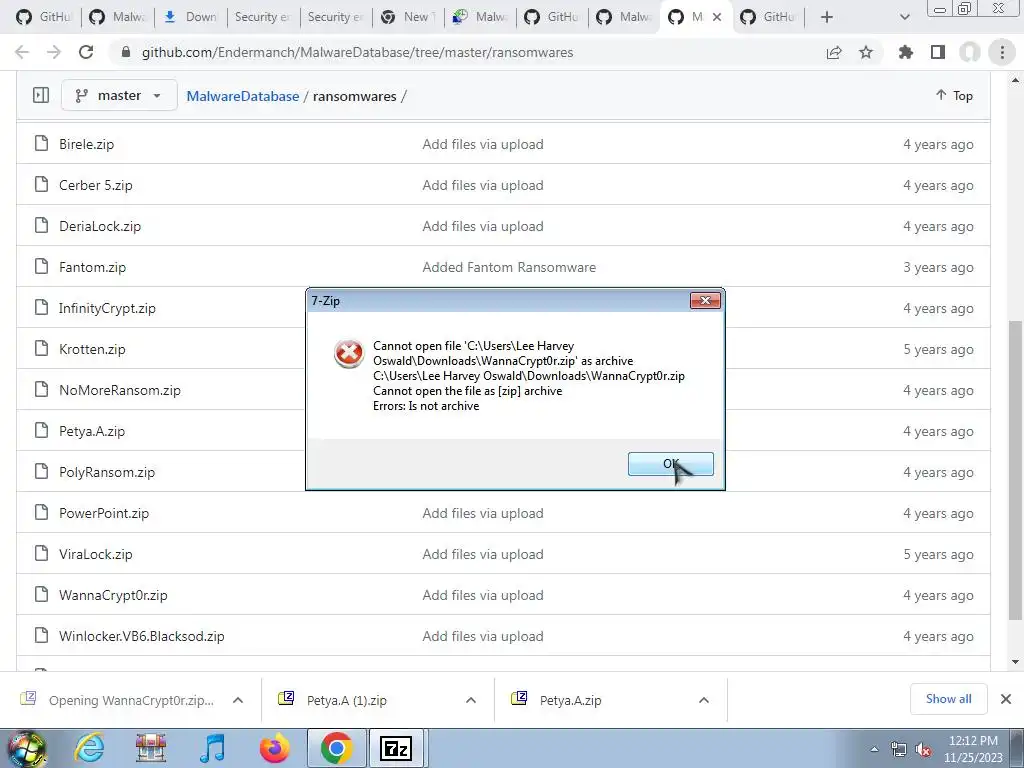Viewport: 1024px width, 768px height.
Task: Switch to the first 'Security er' tab
Action: tap(263, 17)
